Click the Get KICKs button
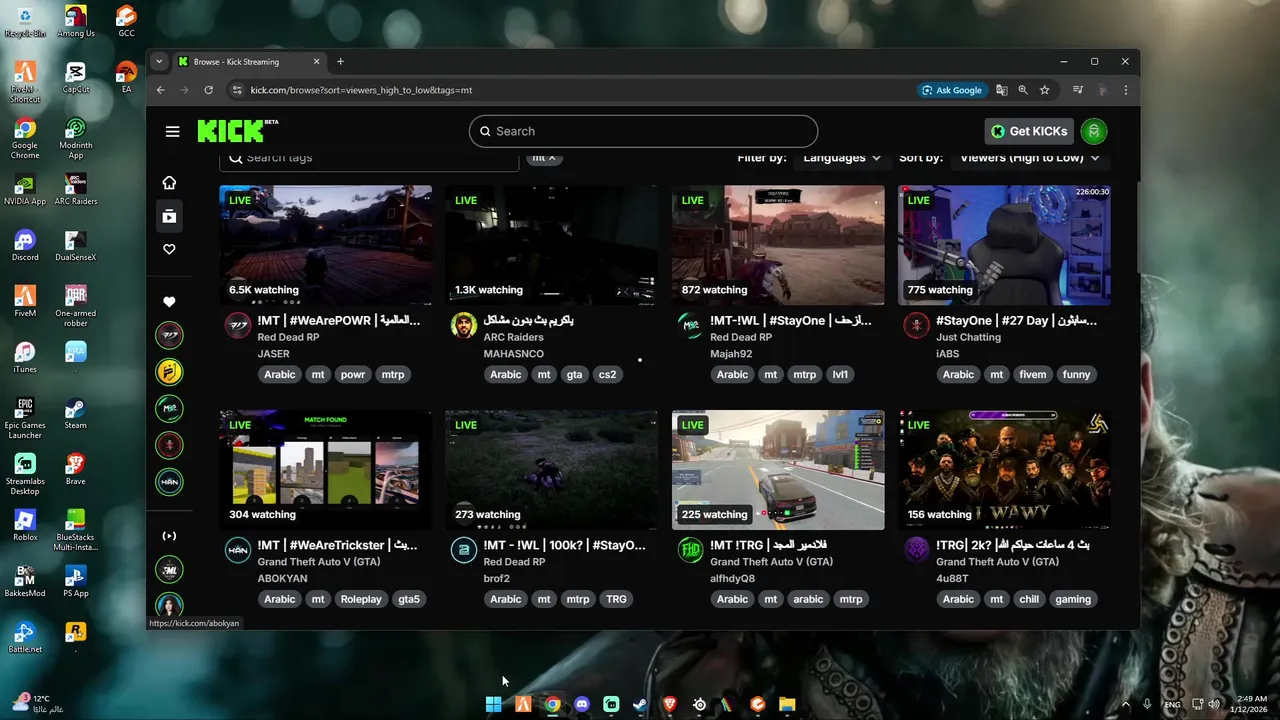Viewport: 1280px width, 720px height. [x=1029, y=131]
